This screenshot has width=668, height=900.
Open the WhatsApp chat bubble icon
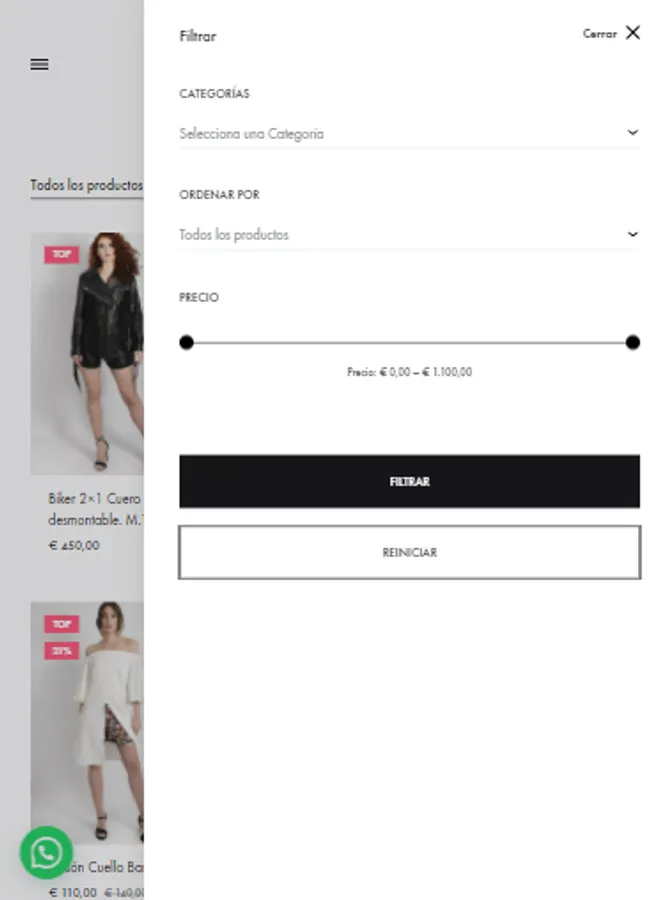46,853
